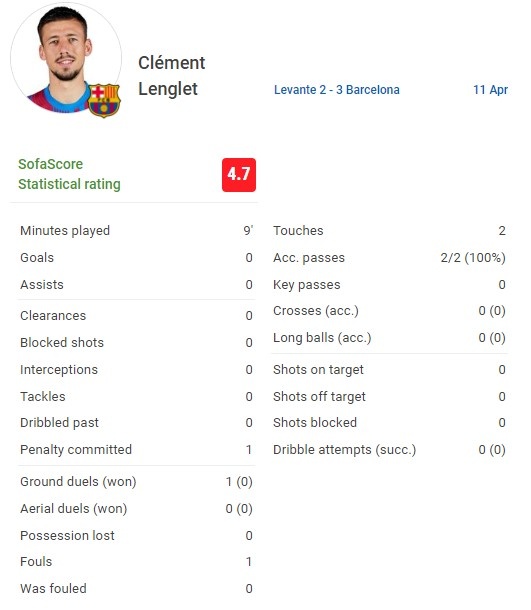Select the Touches stat row
Viewport: 531px width, 610px height.
click(389, 231)
